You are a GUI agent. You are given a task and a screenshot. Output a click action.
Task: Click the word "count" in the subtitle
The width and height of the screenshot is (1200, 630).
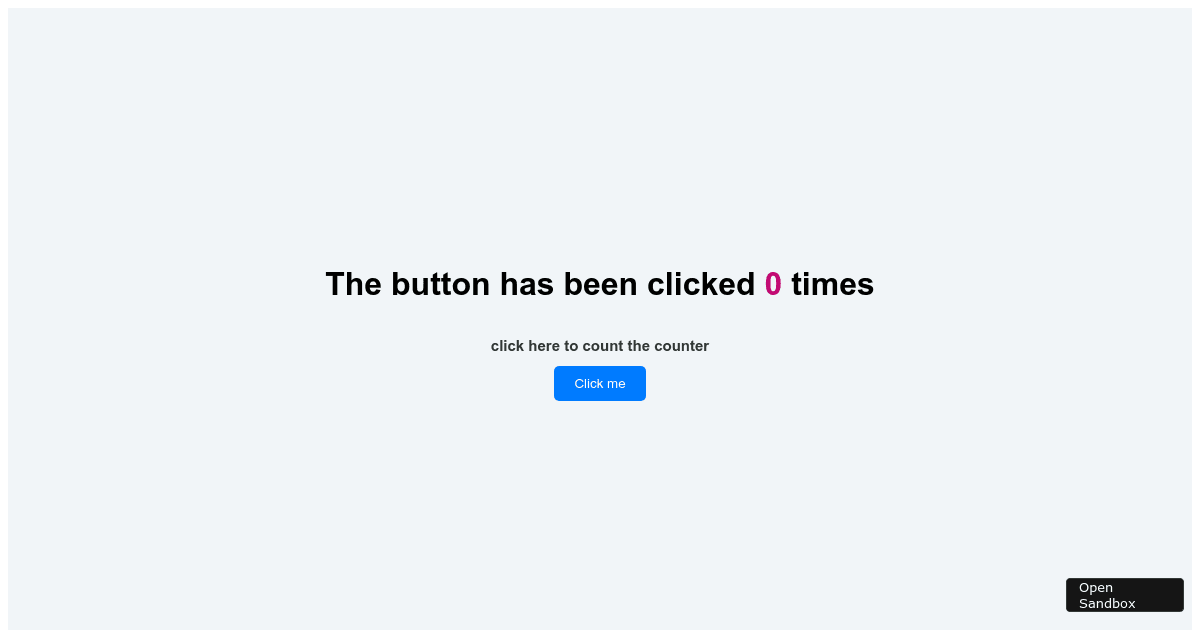click(x=603, y=346)
